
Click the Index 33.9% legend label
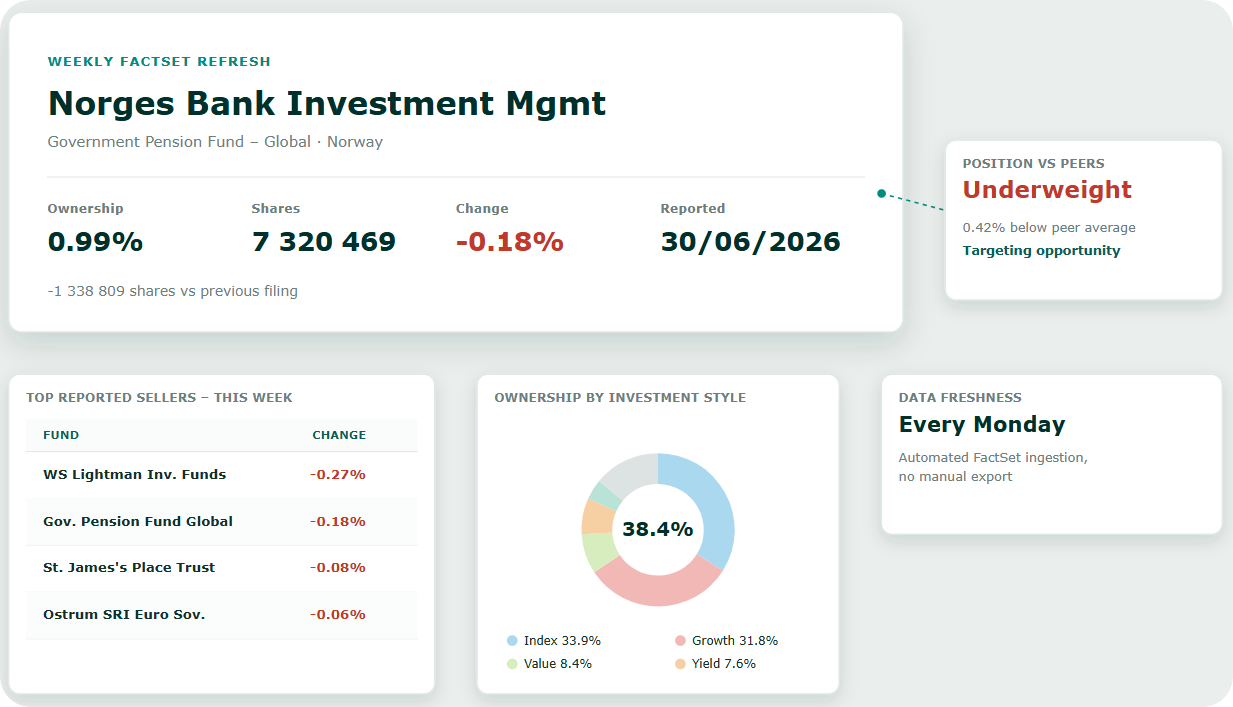[562, 641]
